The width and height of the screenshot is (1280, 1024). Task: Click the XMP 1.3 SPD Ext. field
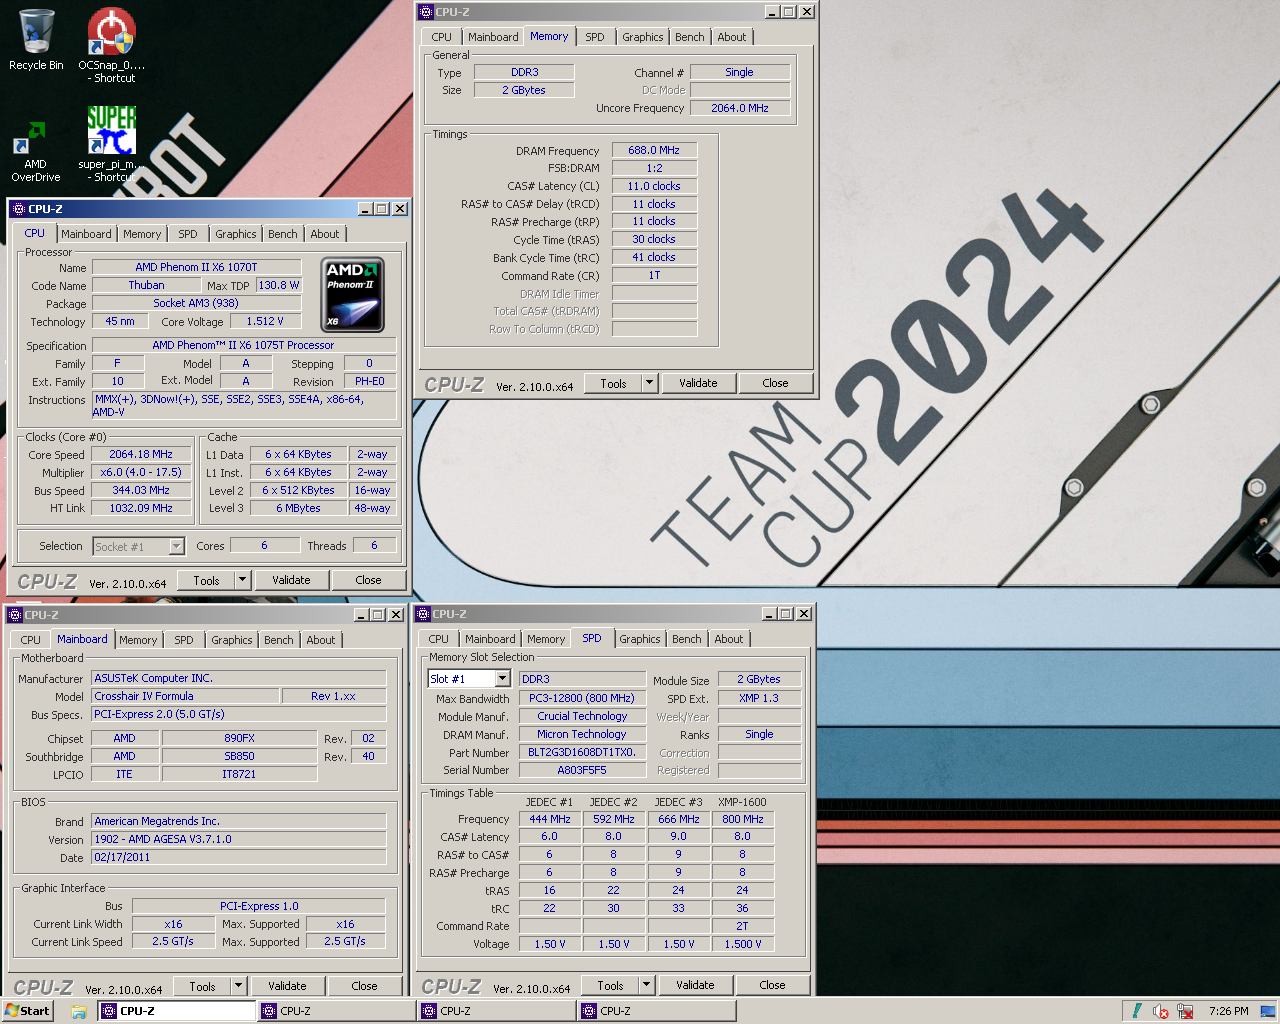pyautogui.click(x=759, y=698)
